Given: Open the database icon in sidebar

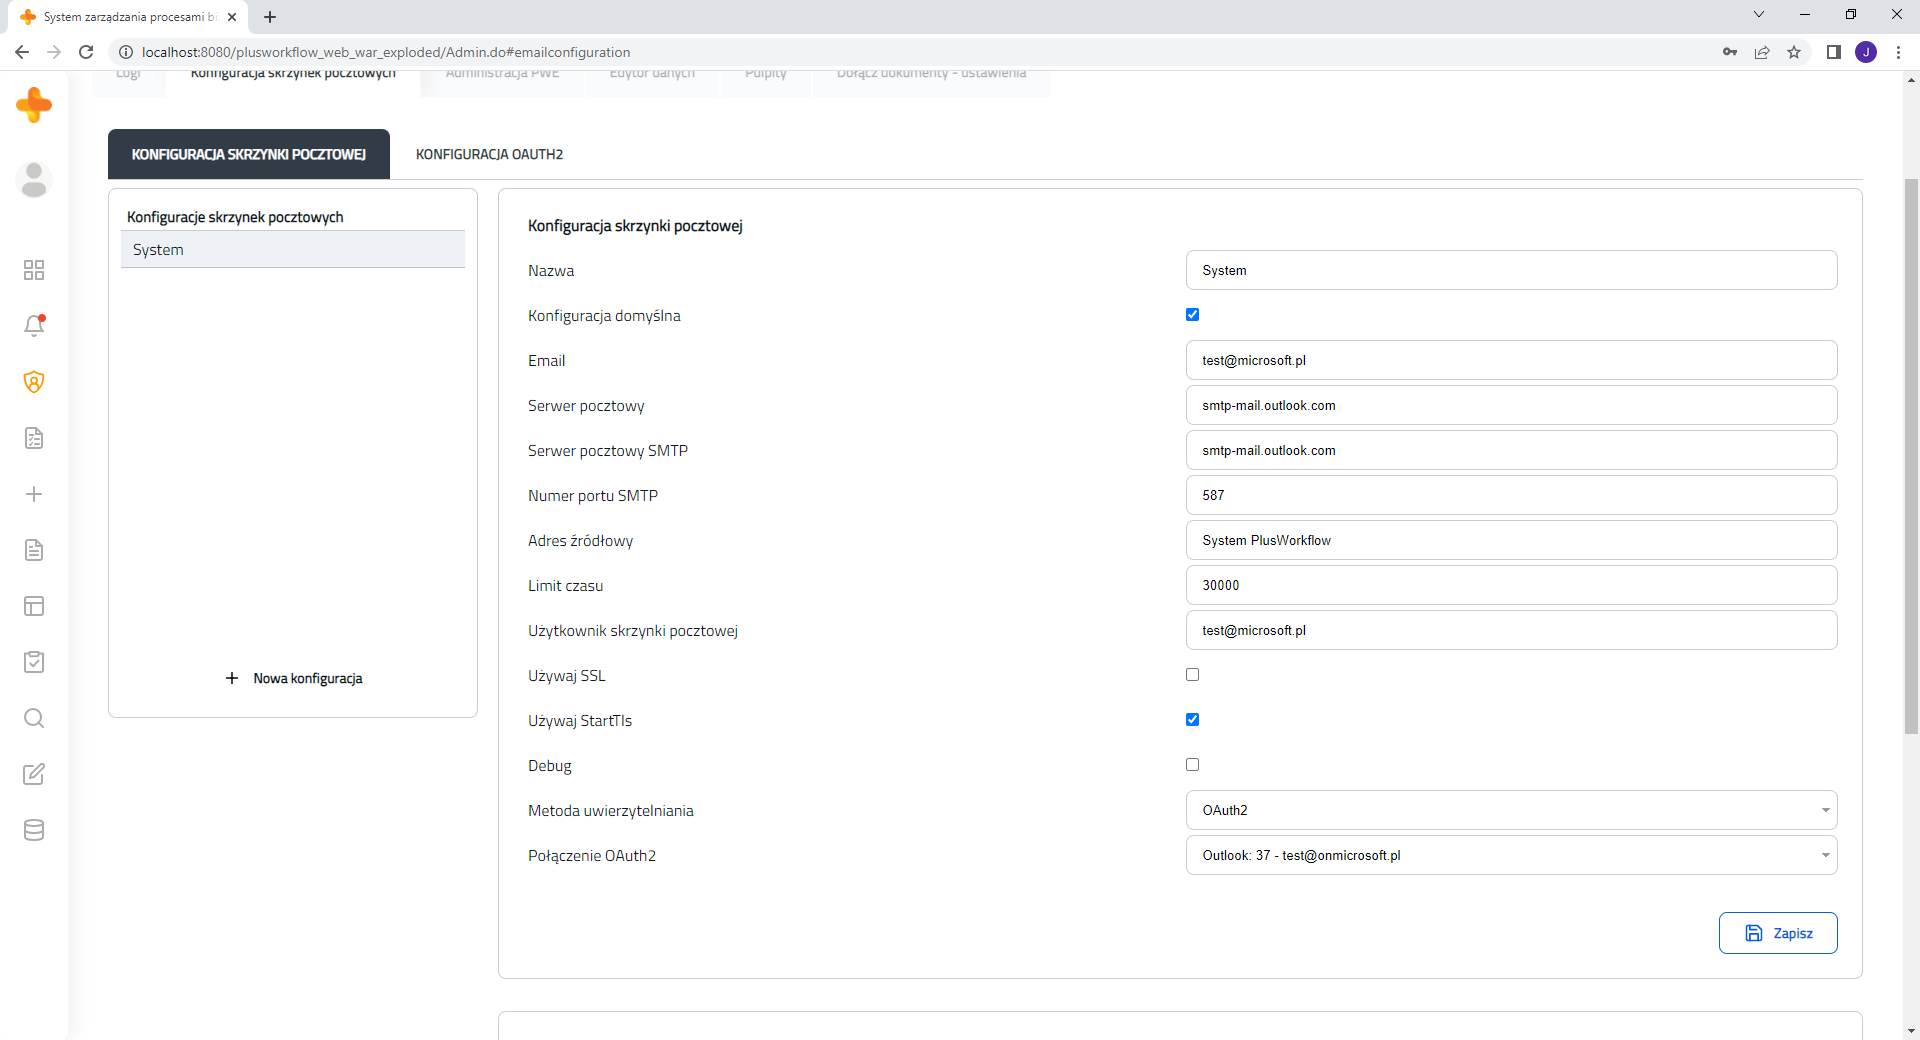Looking at the screenshot, I should (34, 830).
